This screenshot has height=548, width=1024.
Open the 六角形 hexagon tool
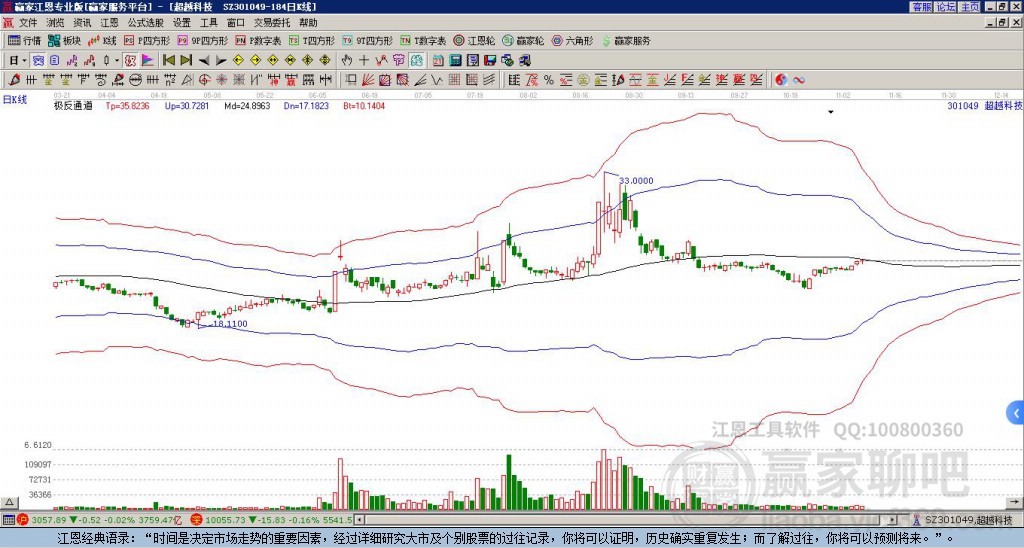[x=572, y=40]
